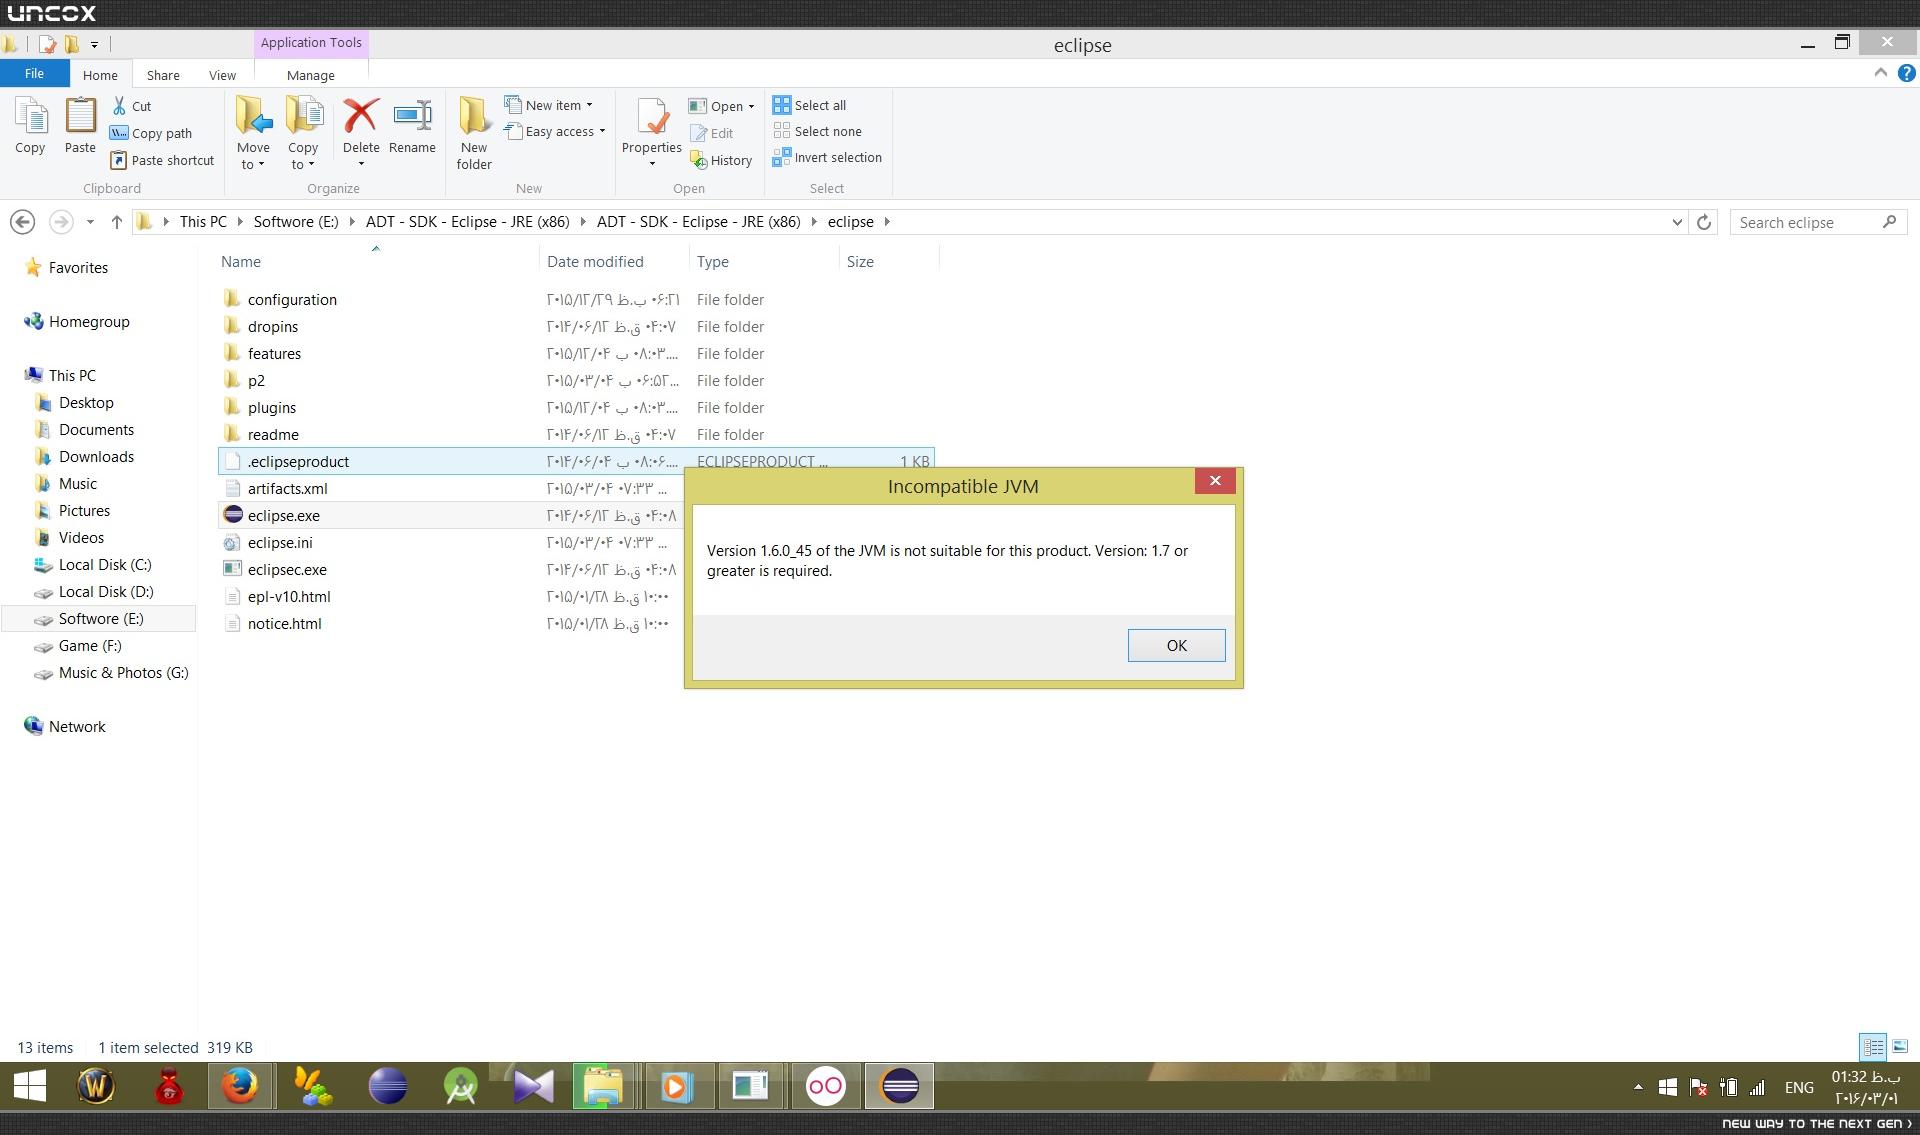Click Paste shortcut in the ribbon
This screenshot has height=1135, width=1920.
coord(162,160)
